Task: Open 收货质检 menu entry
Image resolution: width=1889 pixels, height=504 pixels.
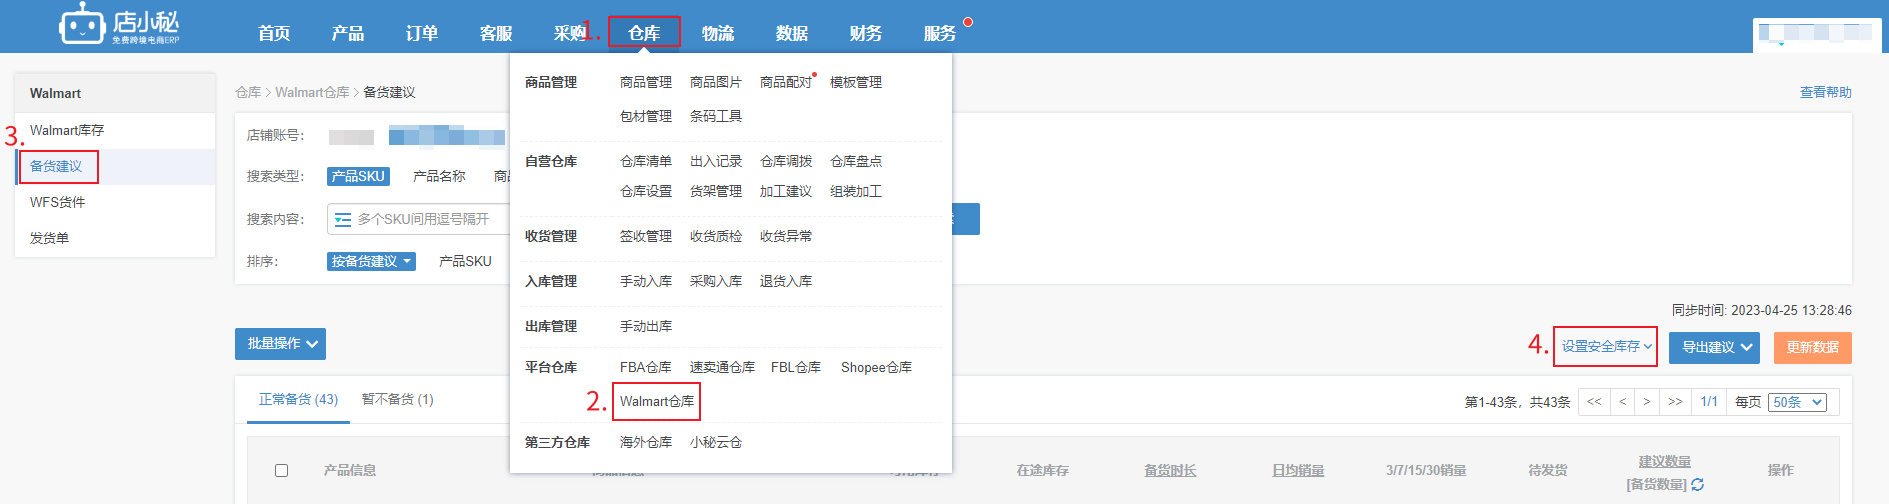Action: (x=715, y=236)
